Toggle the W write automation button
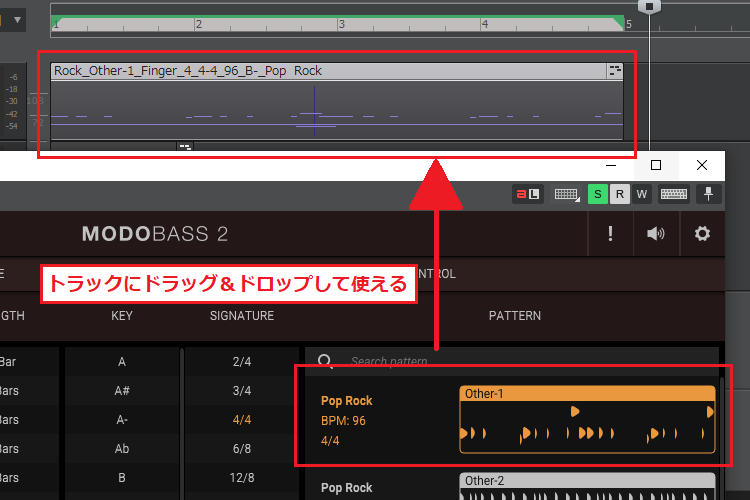This screenshot has height=500, width=750. tap(642, 194)
